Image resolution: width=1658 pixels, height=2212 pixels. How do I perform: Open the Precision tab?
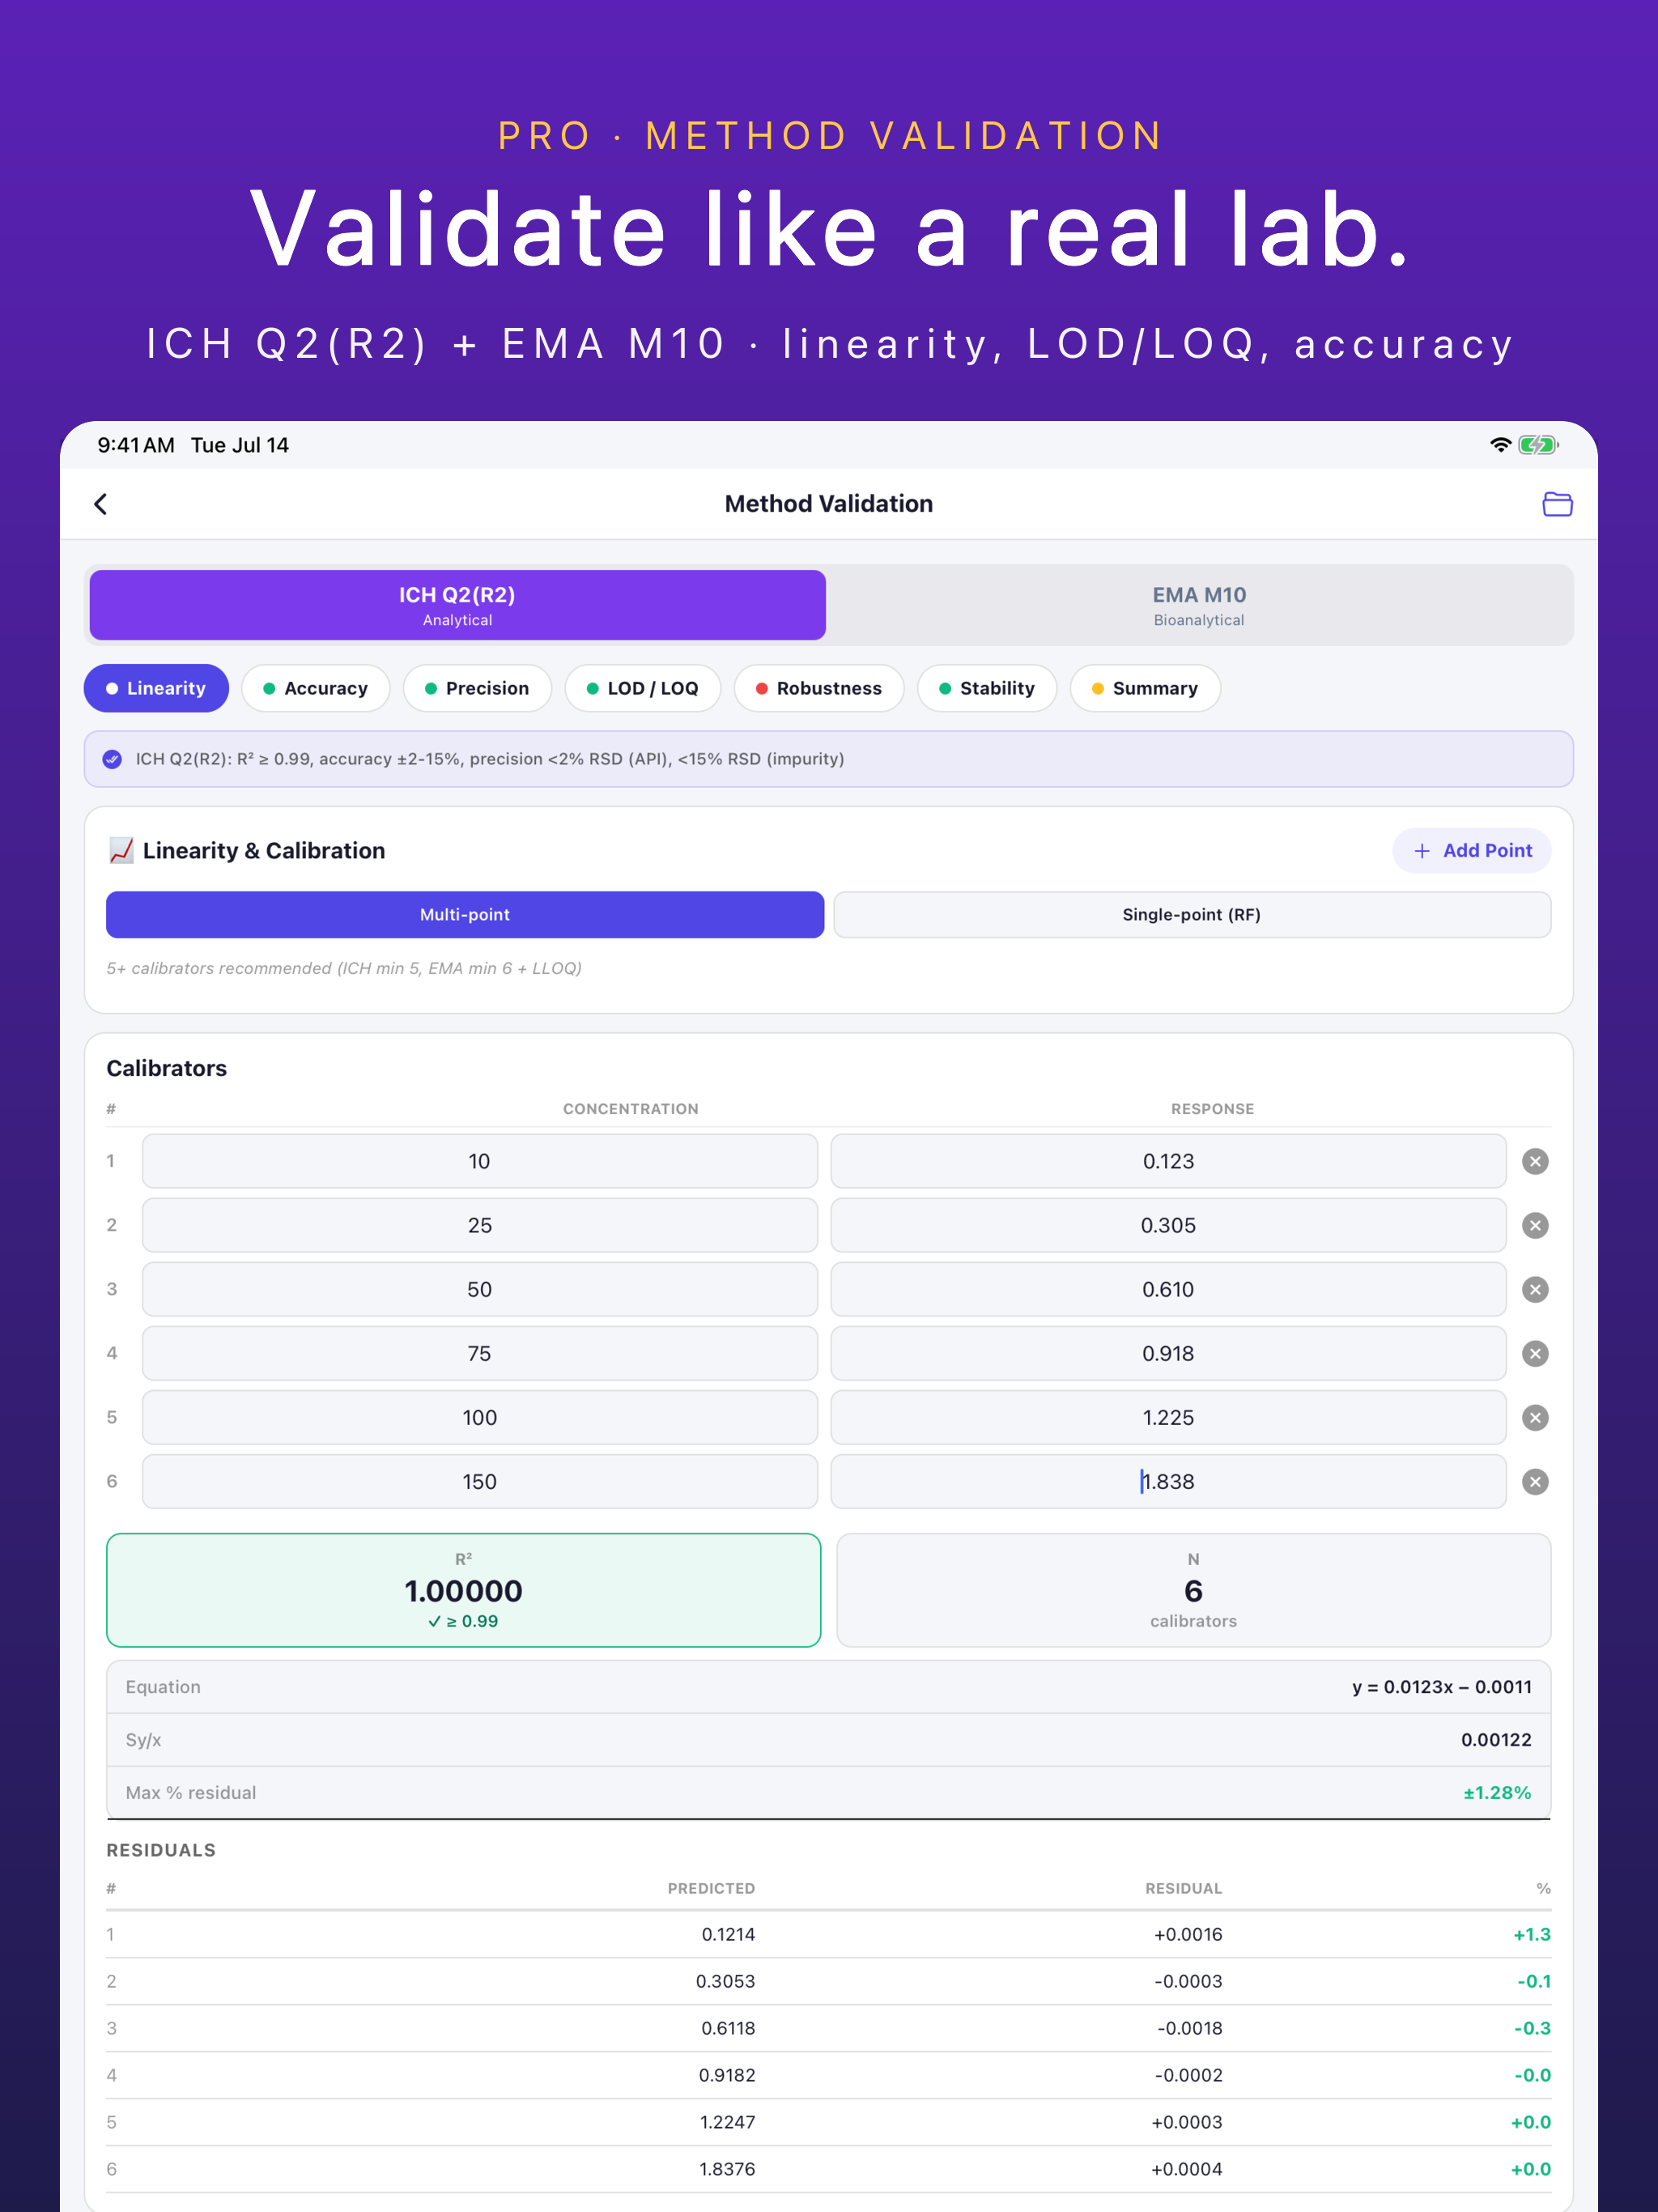(477, 688)
